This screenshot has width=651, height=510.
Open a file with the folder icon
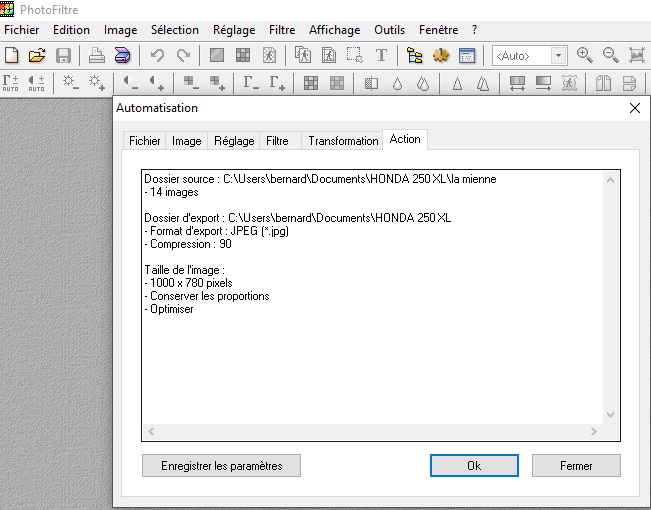click(37, 55)
